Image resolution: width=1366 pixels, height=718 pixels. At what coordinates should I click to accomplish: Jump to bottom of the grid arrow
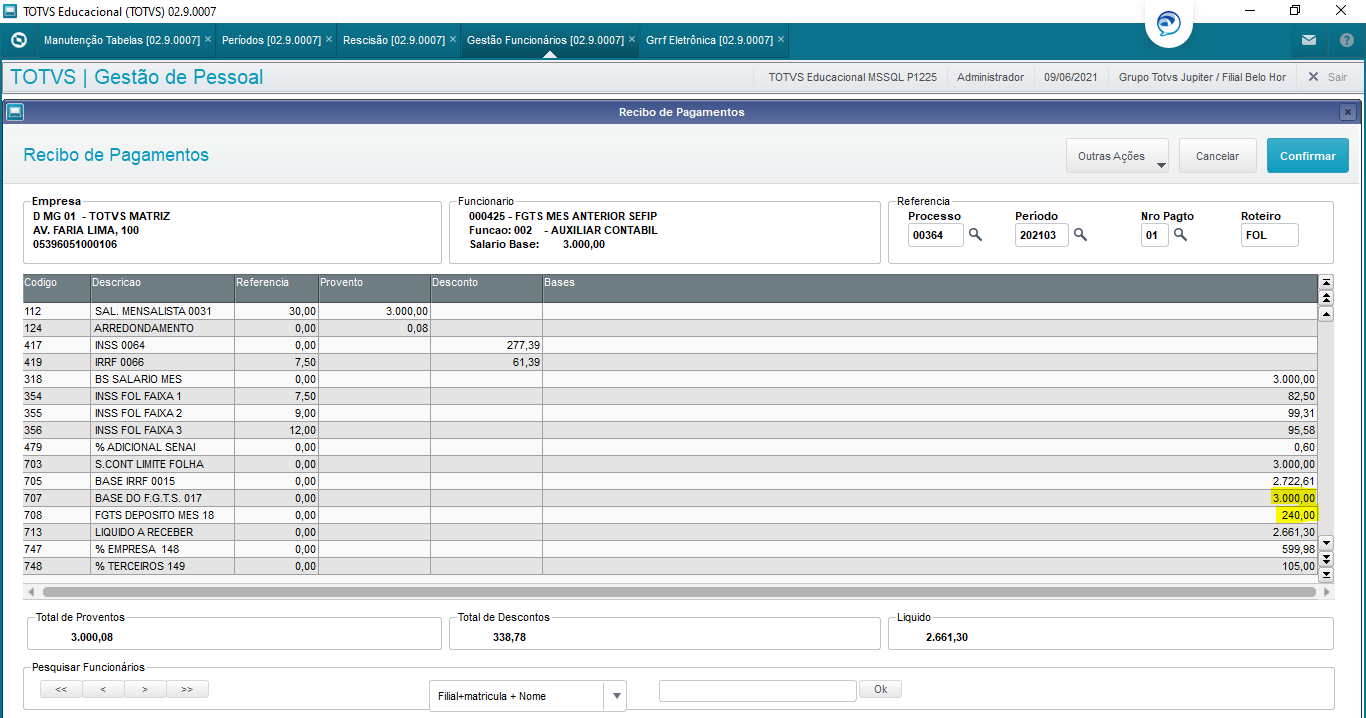coord(1326,574)
